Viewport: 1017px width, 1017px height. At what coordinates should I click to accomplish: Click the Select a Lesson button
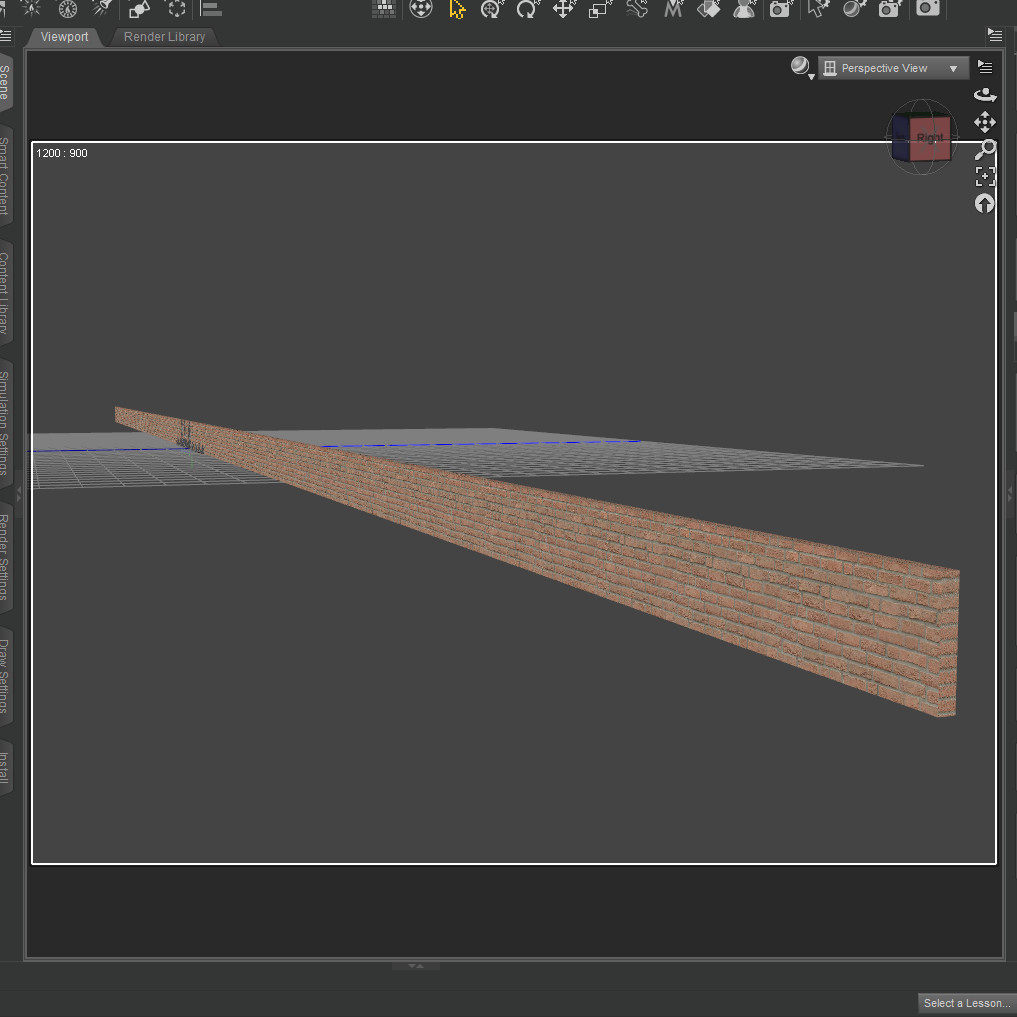[966, 1003]
